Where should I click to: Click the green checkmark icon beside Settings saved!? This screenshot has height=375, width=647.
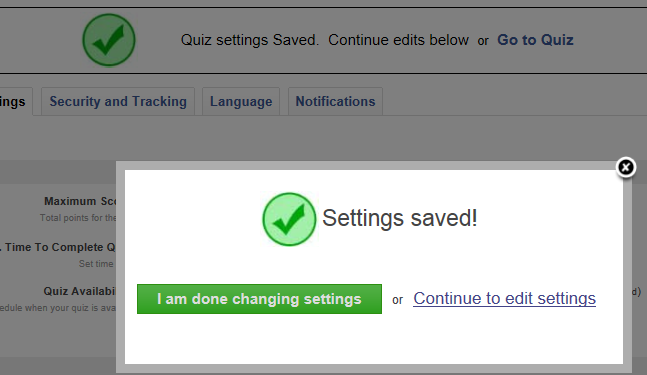(289, 219)
